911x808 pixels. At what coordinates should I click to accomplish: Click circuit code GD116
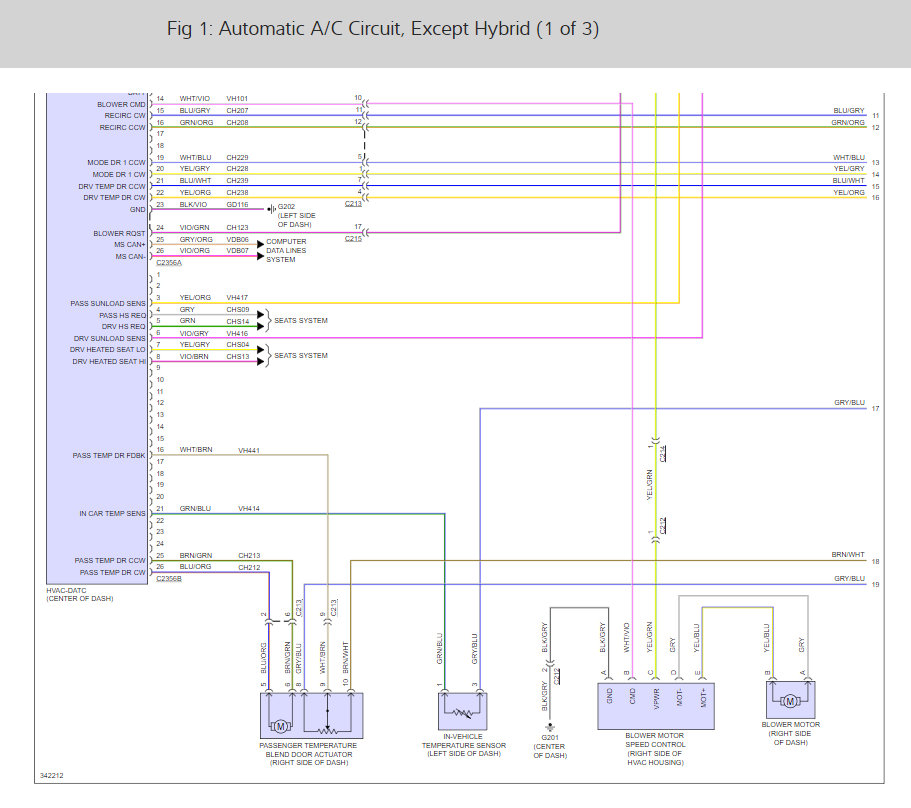[237, 204]
